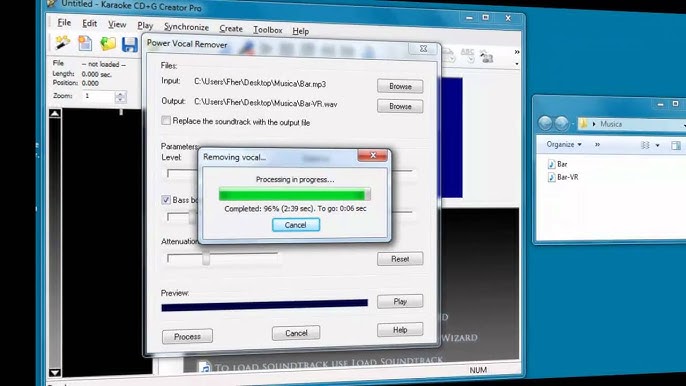Viewport: 686px width, 386px height.
Task: Maximize the Musica explorer window
Action: pos(676,104)
